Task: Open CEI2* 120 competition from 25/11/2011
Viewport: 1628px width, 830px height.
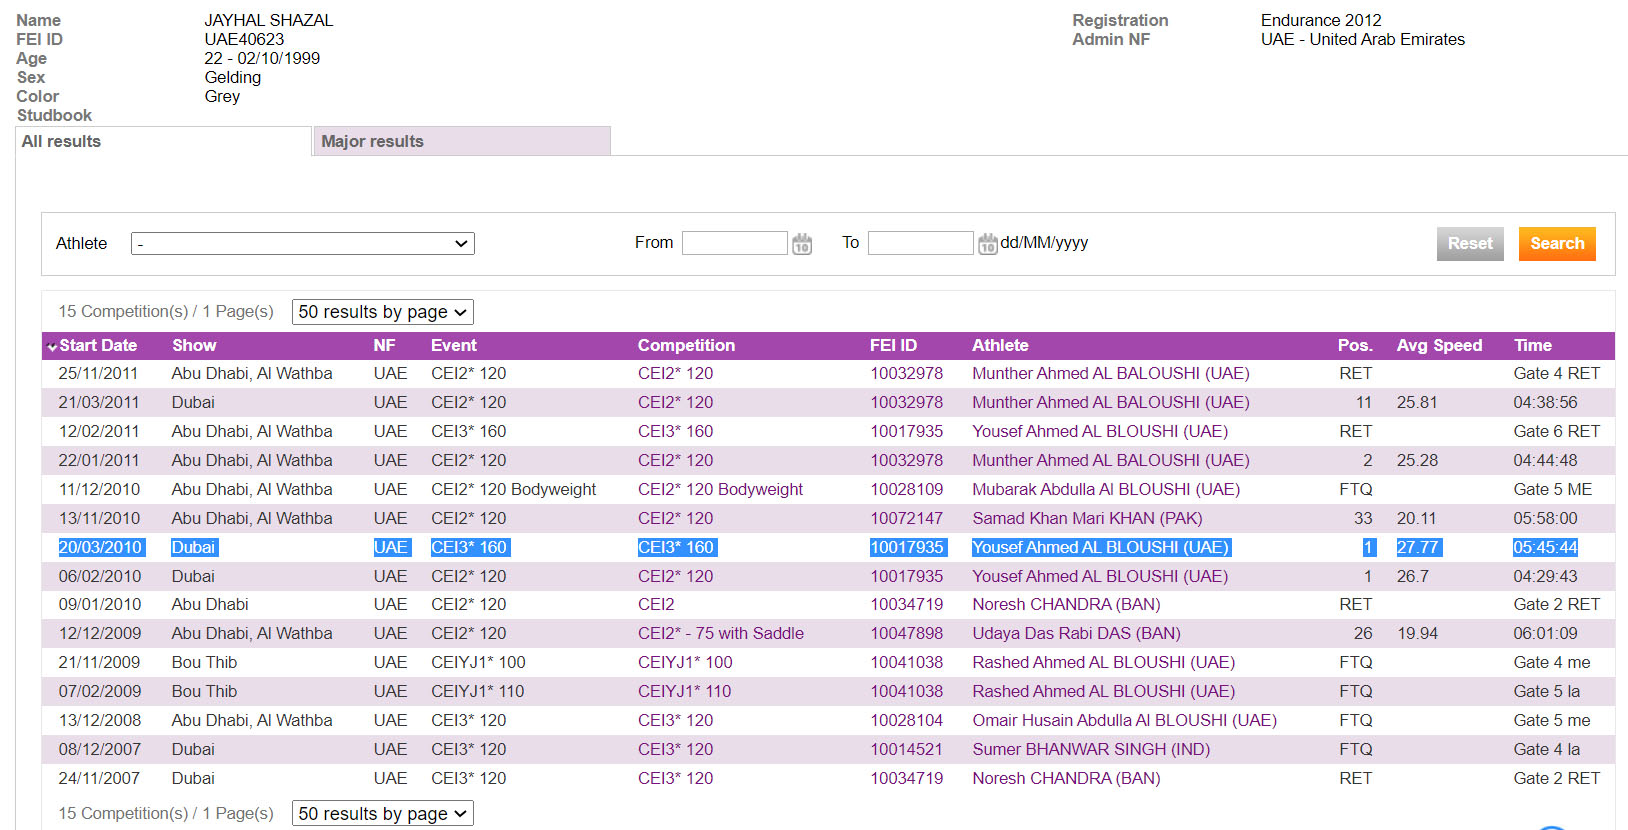Action: [675, 373]
